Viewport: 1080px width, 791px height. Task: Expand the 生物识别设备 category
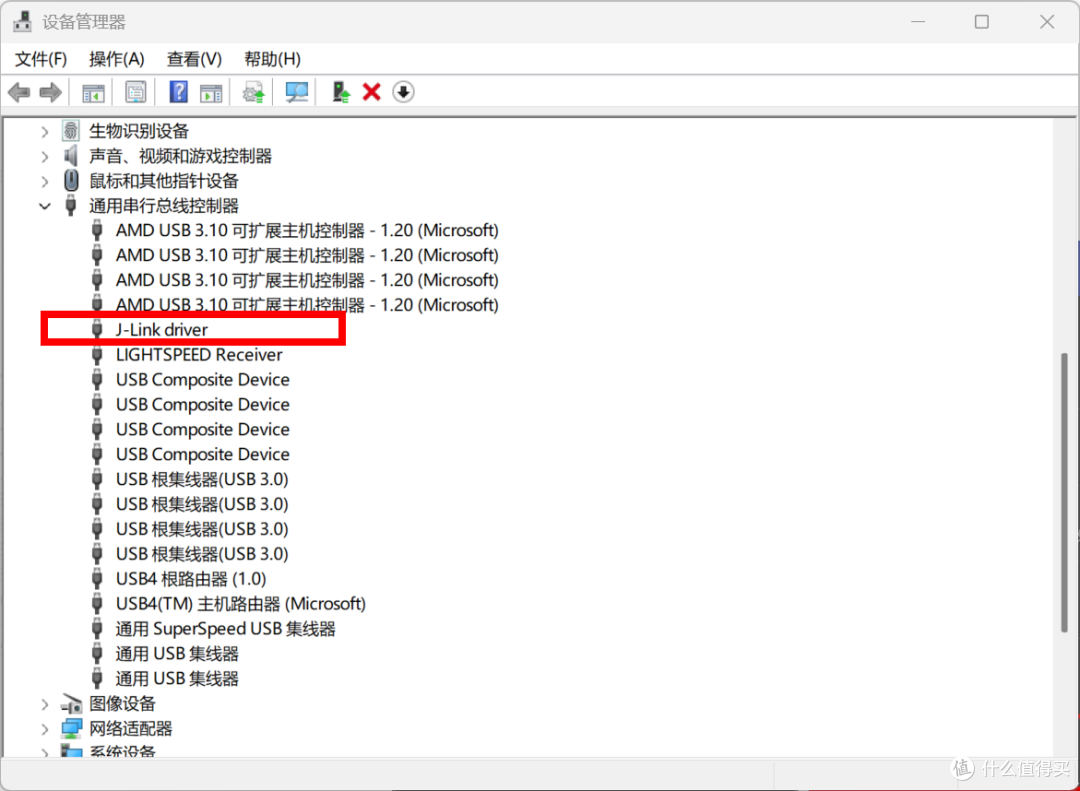(x=45, y=131)
